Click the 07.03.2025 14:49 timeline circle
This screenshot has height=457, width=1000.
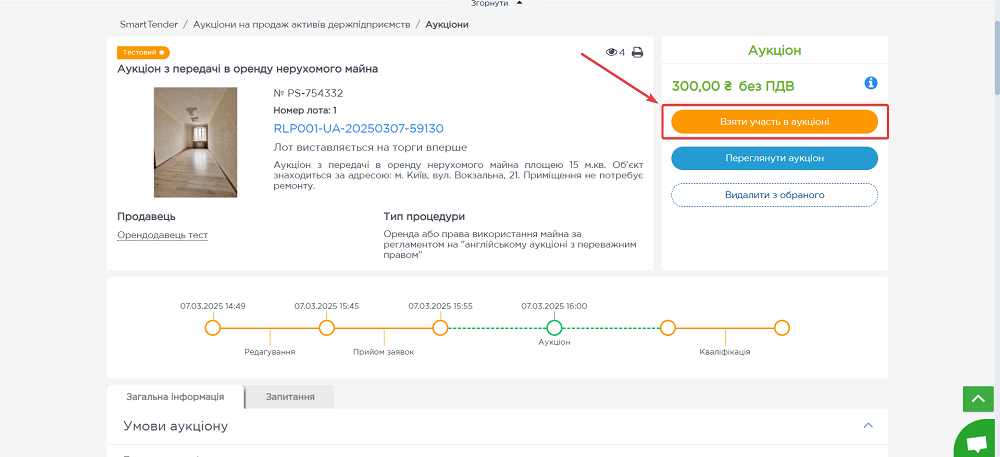(212, 327)
